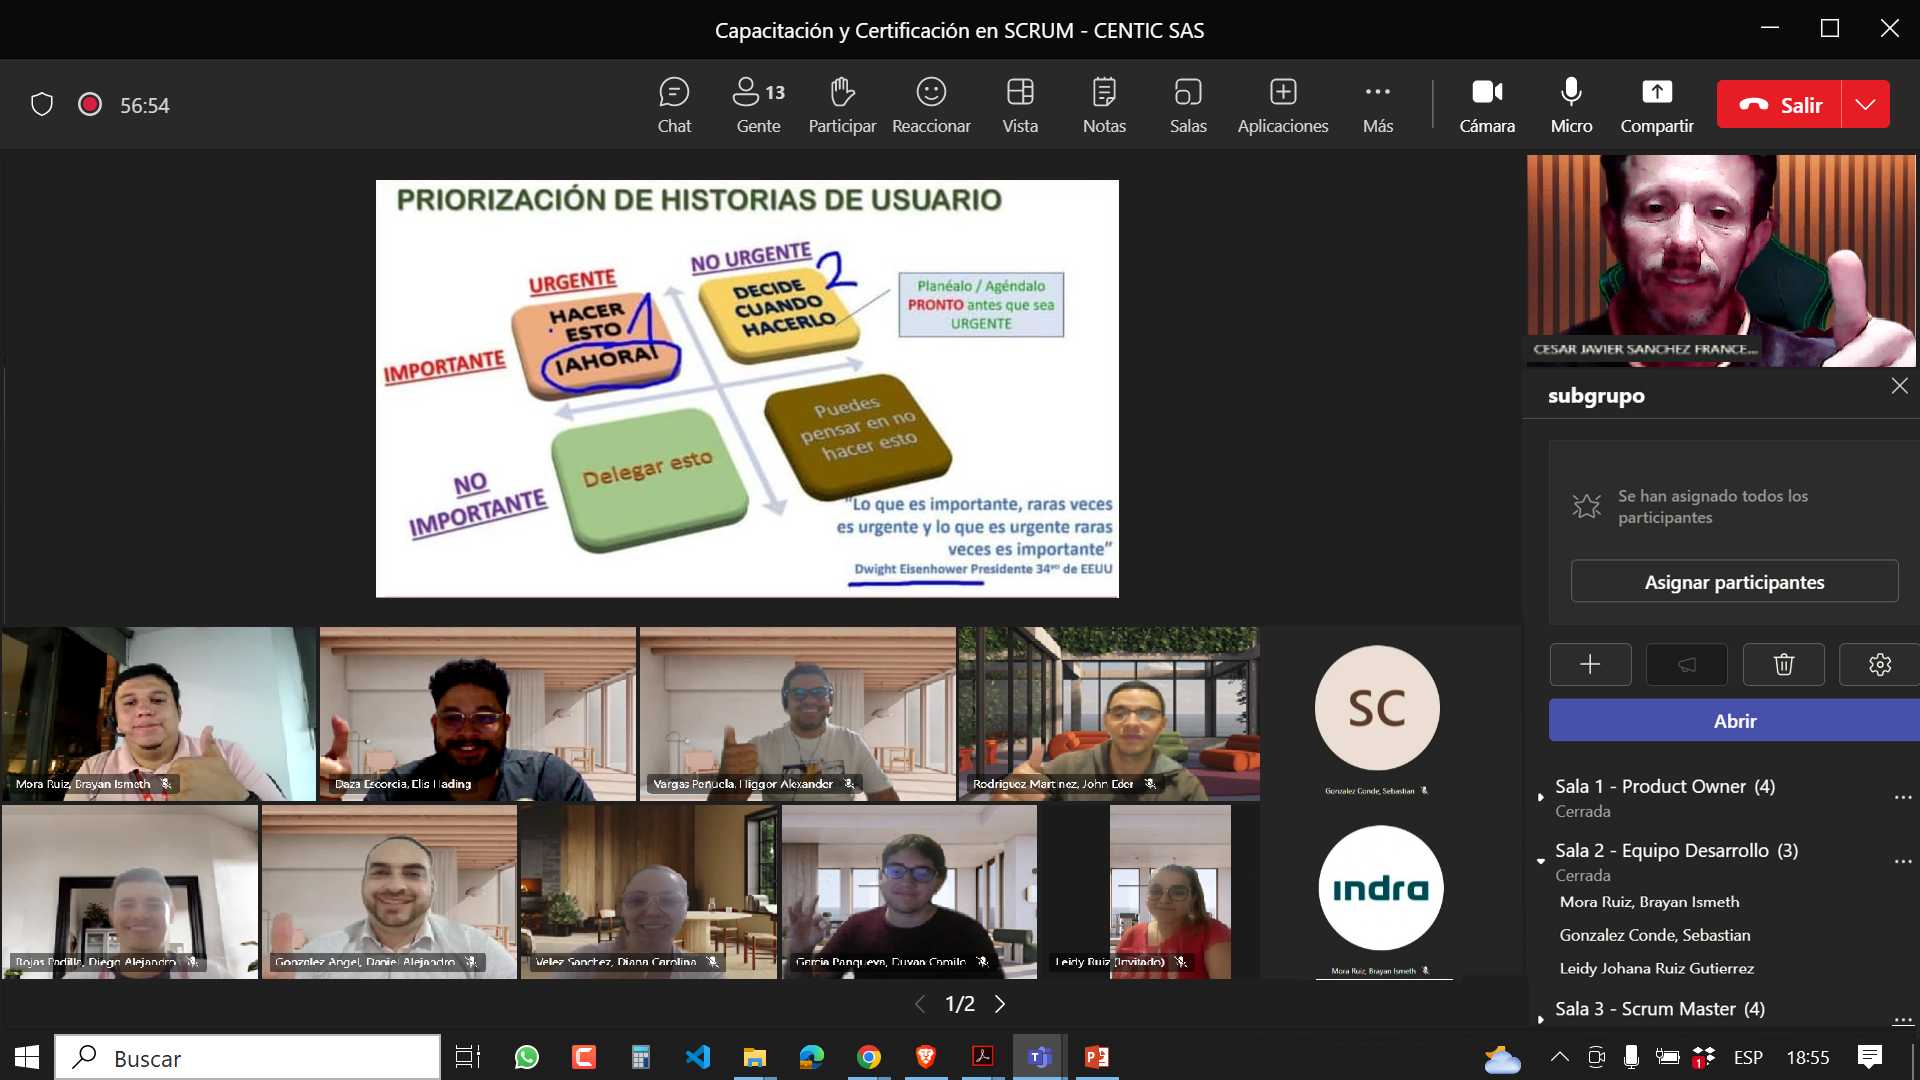The image size is (1920, 1080).
Task: Click the SC avatar of Gonzalez Conde
Action: pos(1377,708)
